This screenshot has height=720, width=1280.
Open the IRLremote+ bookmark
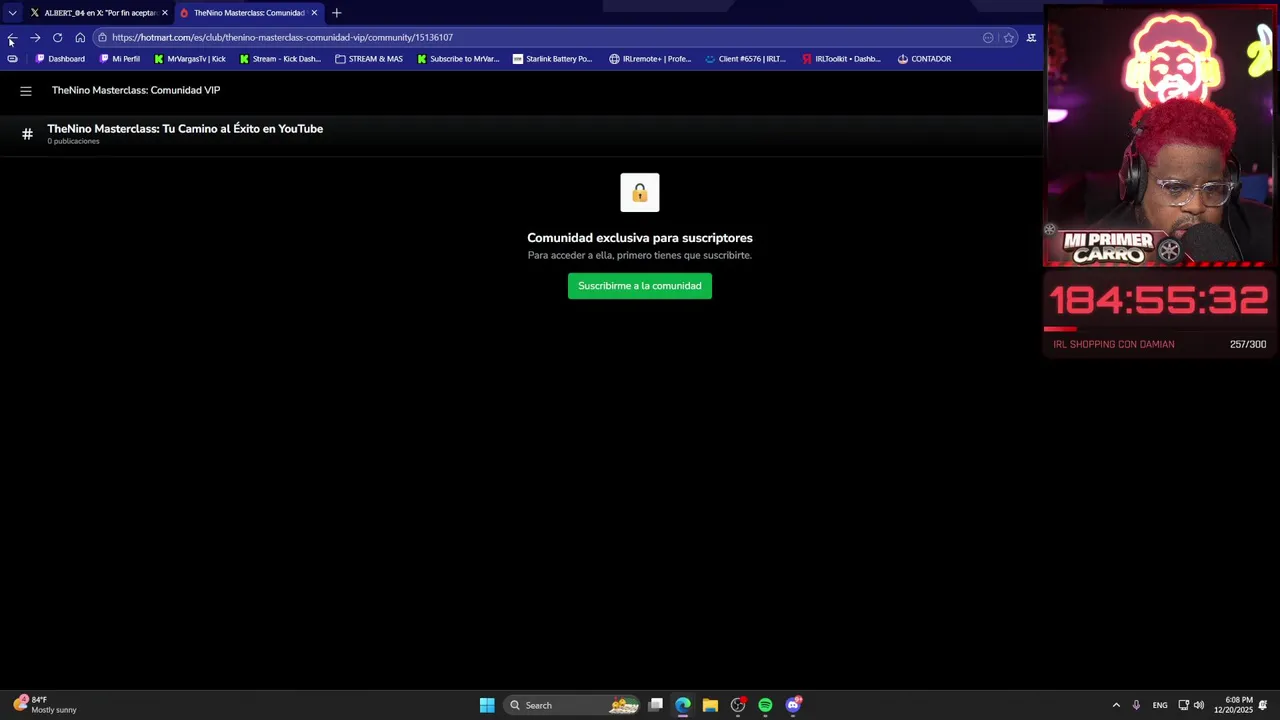coord(650,59)
